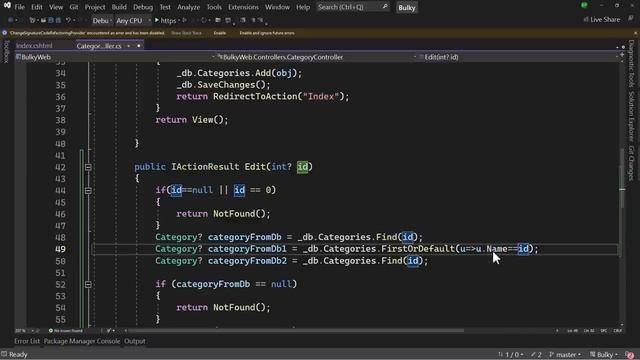Viewport: 640px width, 360px height.
Task: Click the Visual Studio logo icon
Action: pos(7,6)
